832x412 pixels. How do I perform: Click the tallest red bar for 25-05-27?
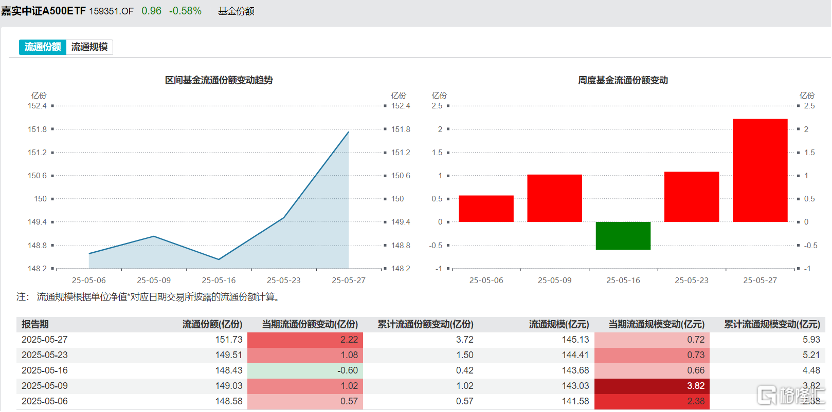[760, 170]
